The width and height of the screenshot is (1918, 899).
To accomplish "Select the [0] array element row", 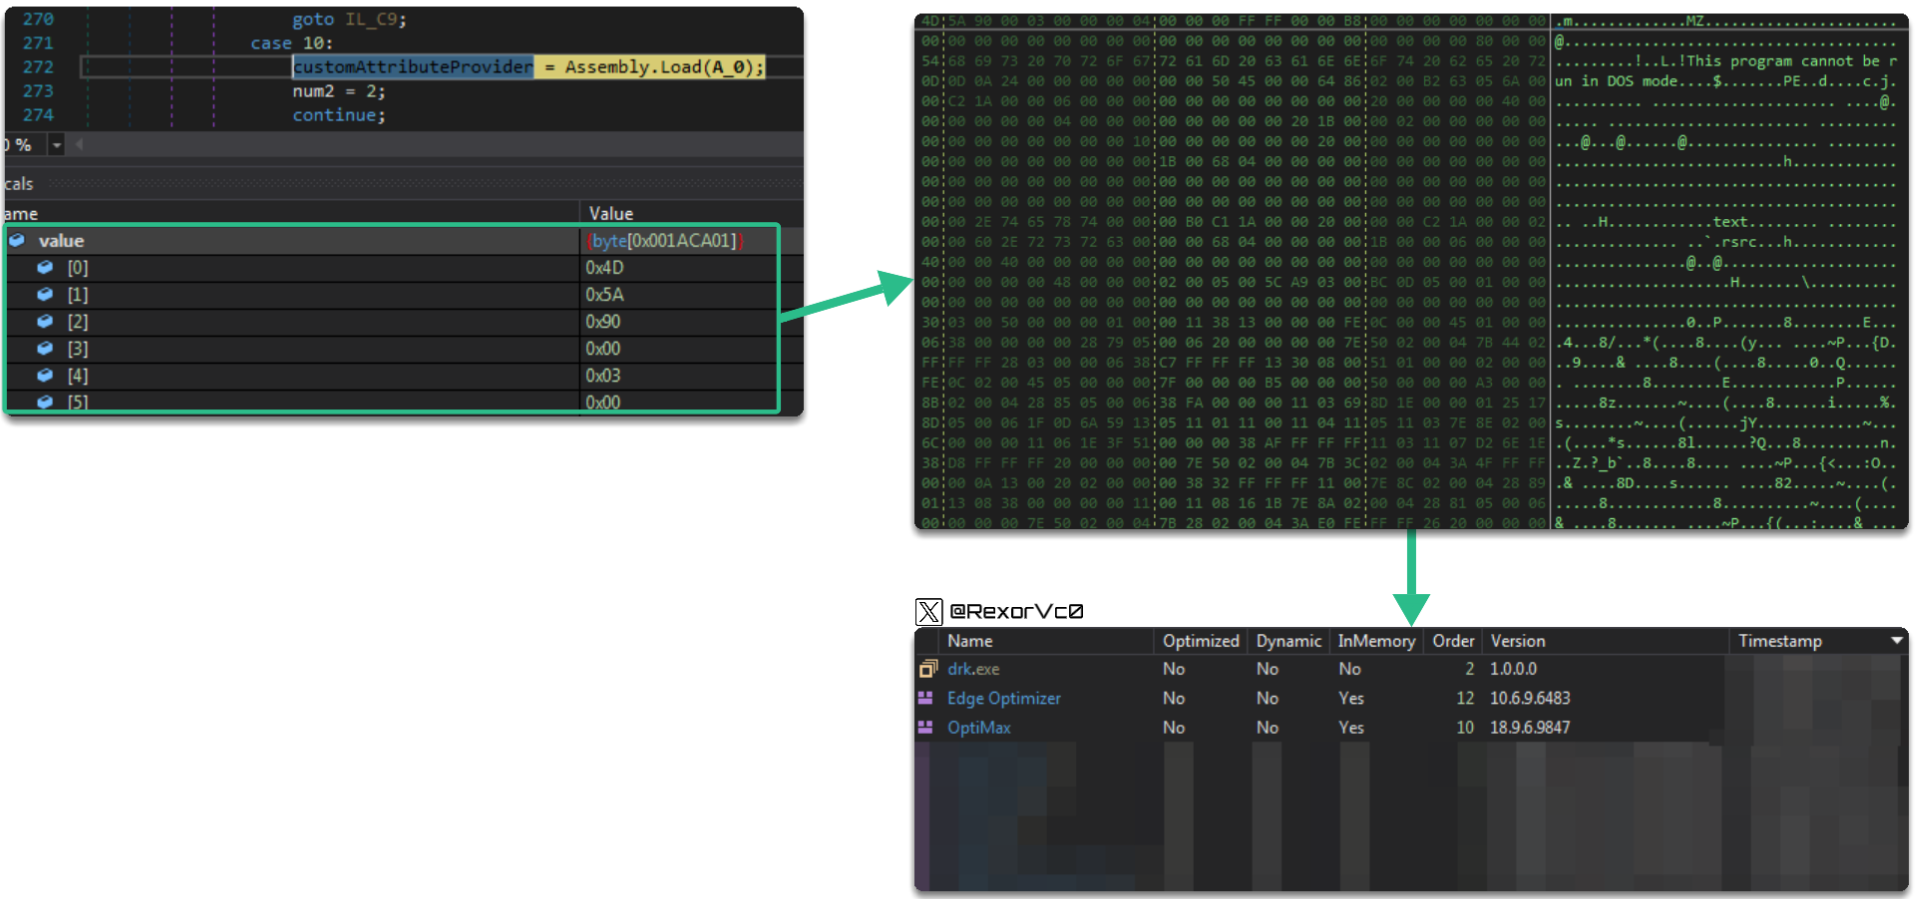I will (x=392, y=268).
